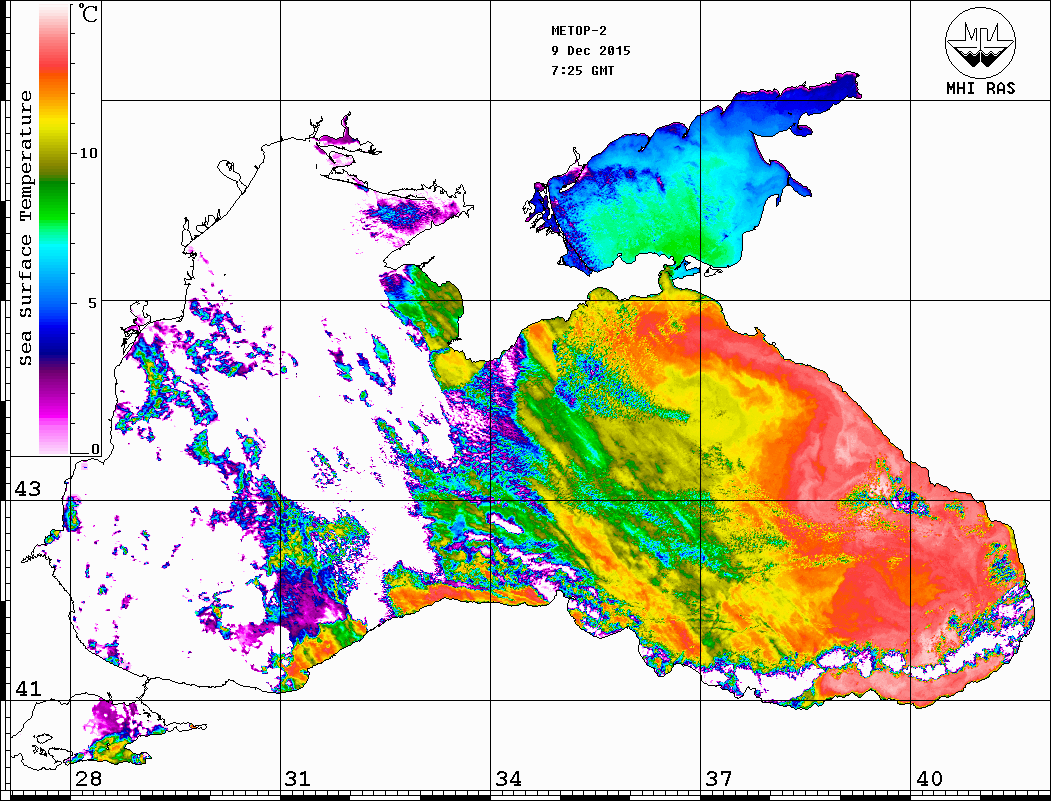Click the 'MHI RAS' caption text
This screenshot has height=801, width=1051.
[981, 88]
